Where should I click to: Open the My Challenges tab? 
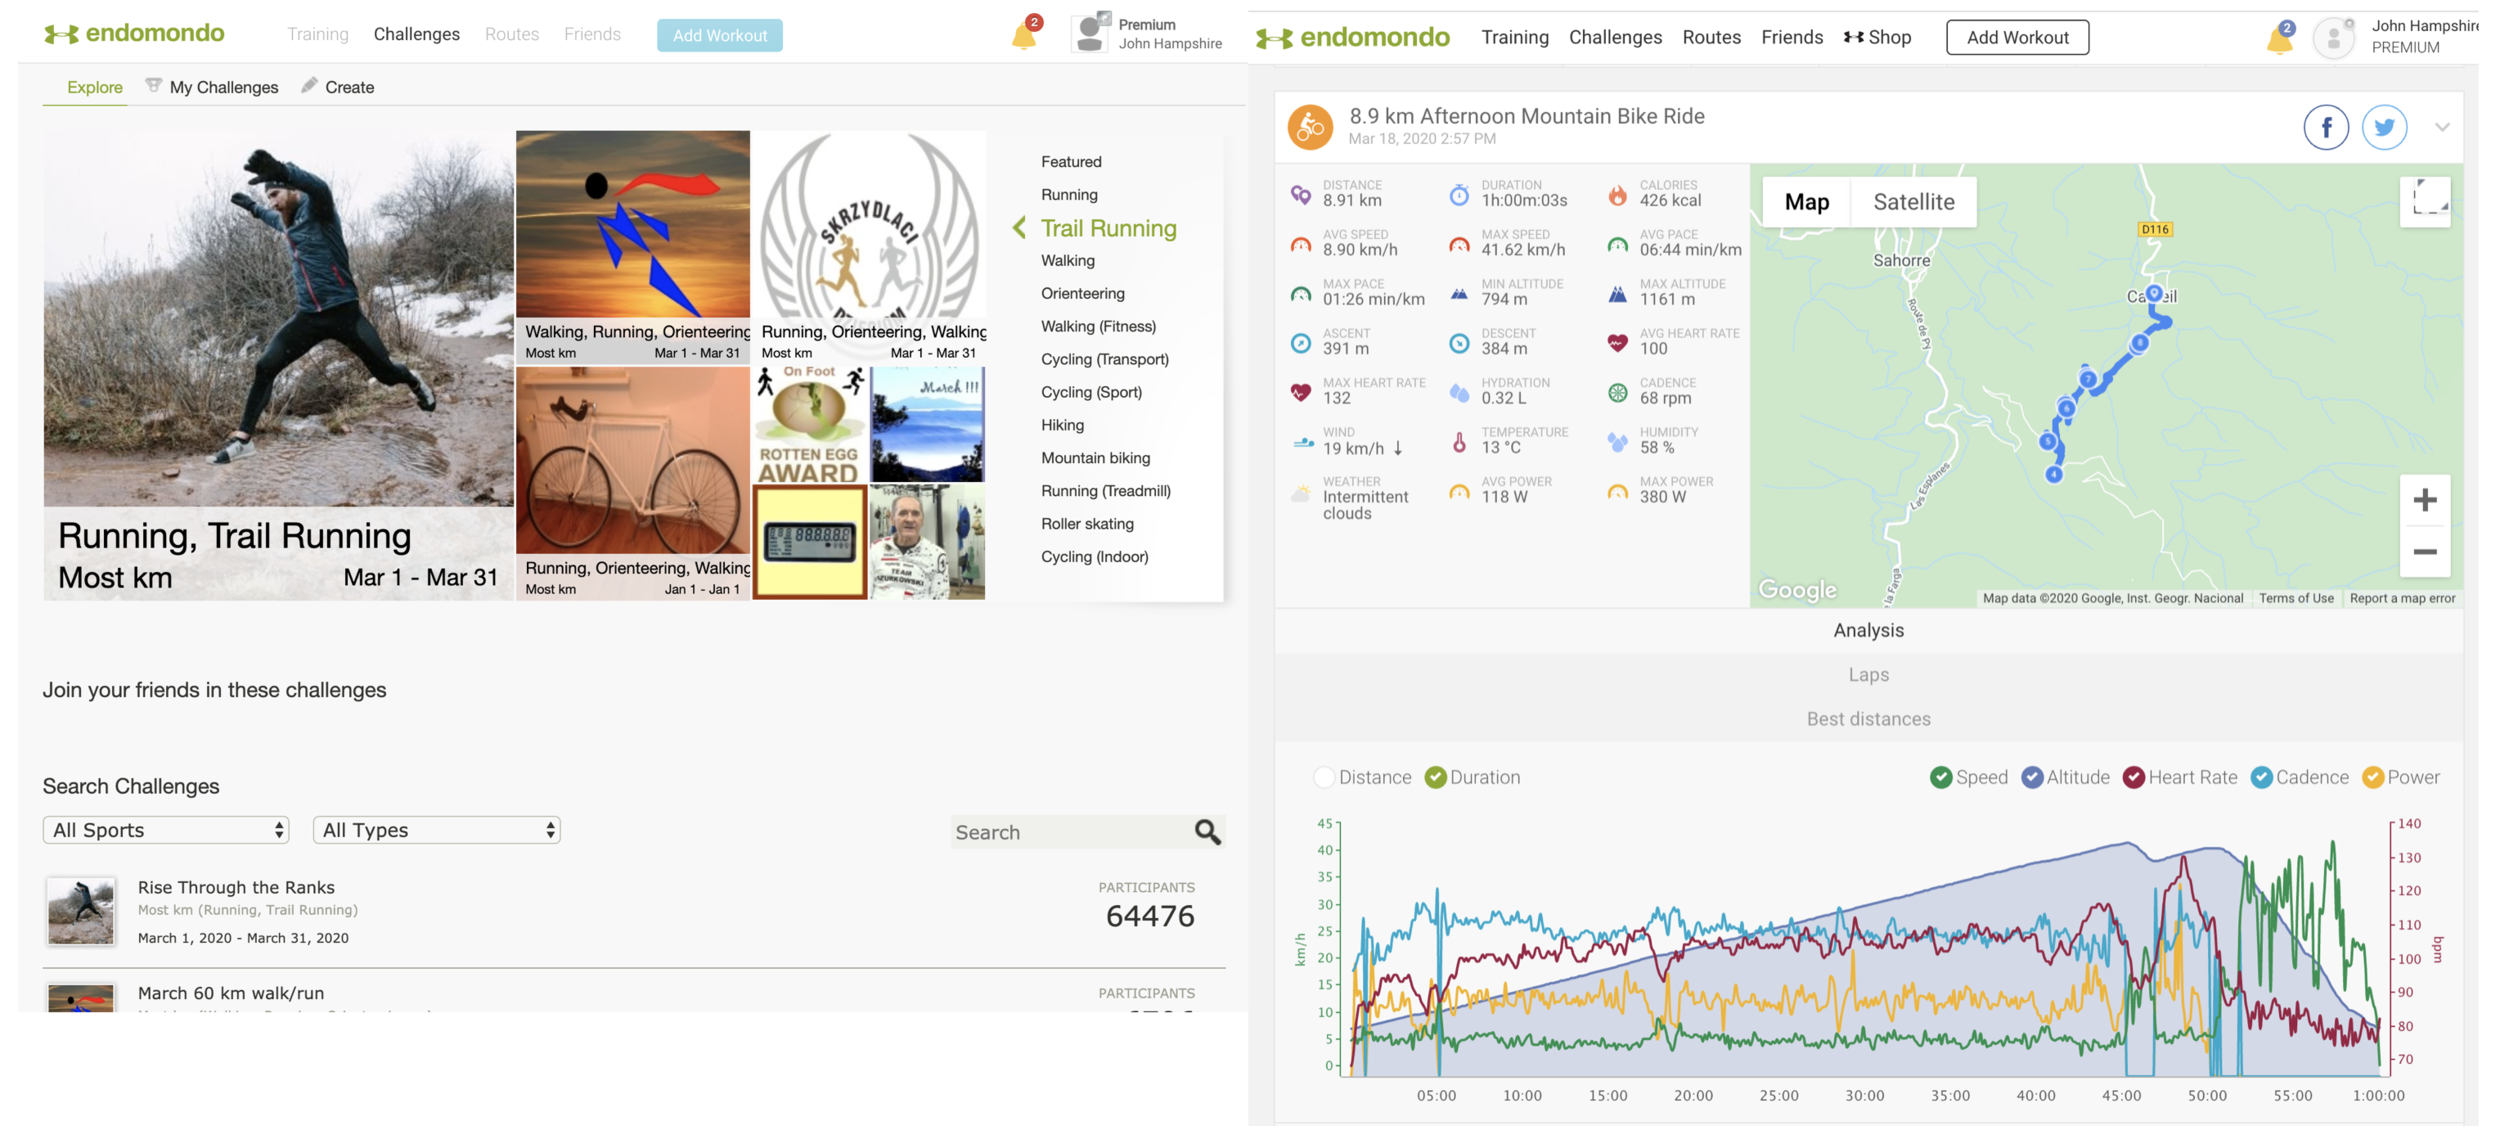(x=212, y=87)
